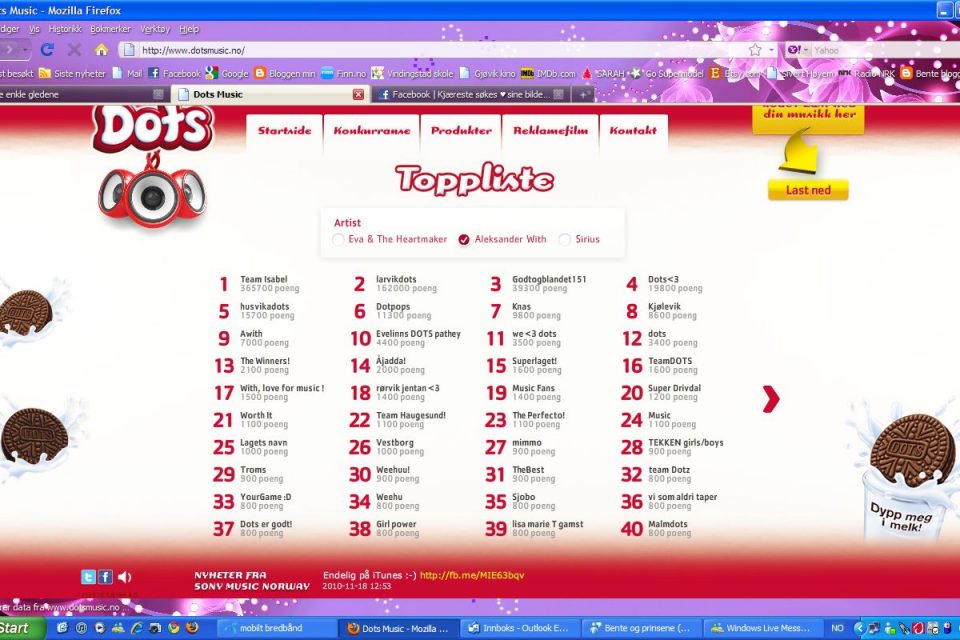
Task: Click the Firefox home icon
Action: tap(101, 49)
